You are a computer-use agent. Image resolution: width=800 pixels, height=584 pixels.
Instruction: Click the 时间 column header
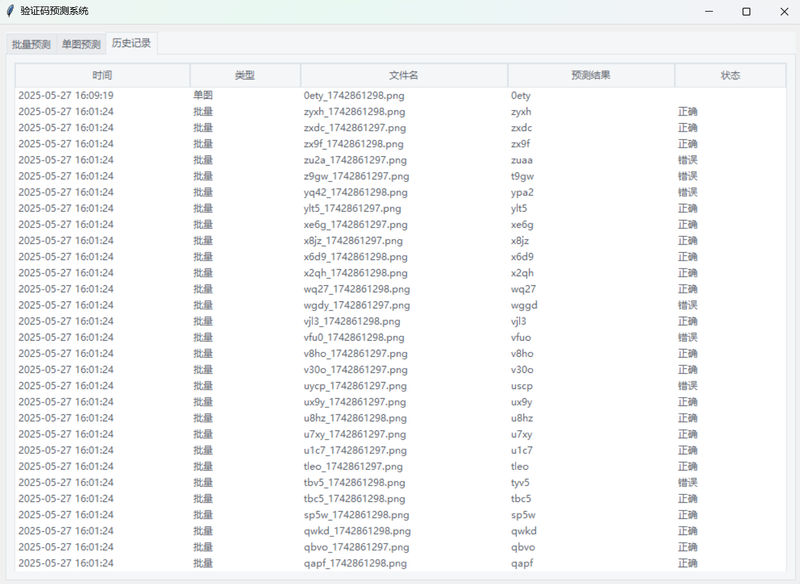[x=103, y=75]
